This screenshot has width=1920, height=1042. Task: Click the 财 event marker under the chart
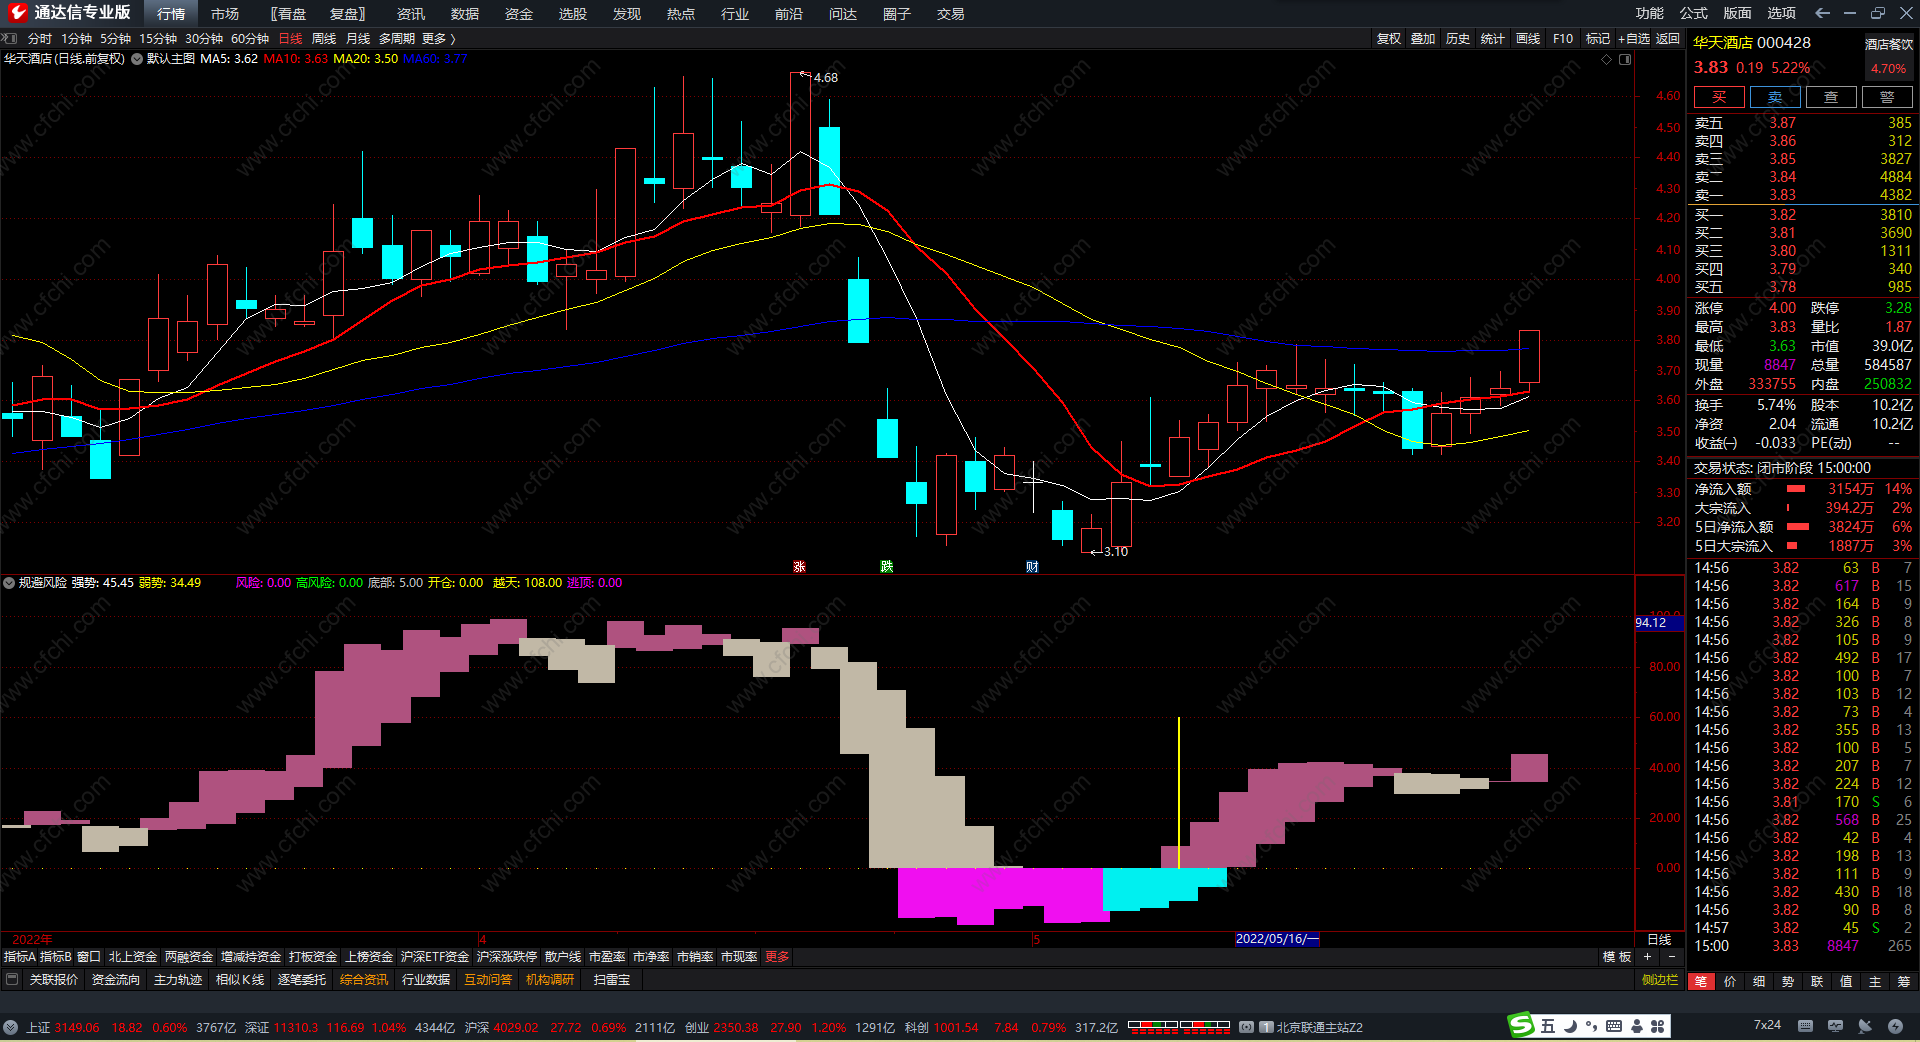(x=1032, y=567)
